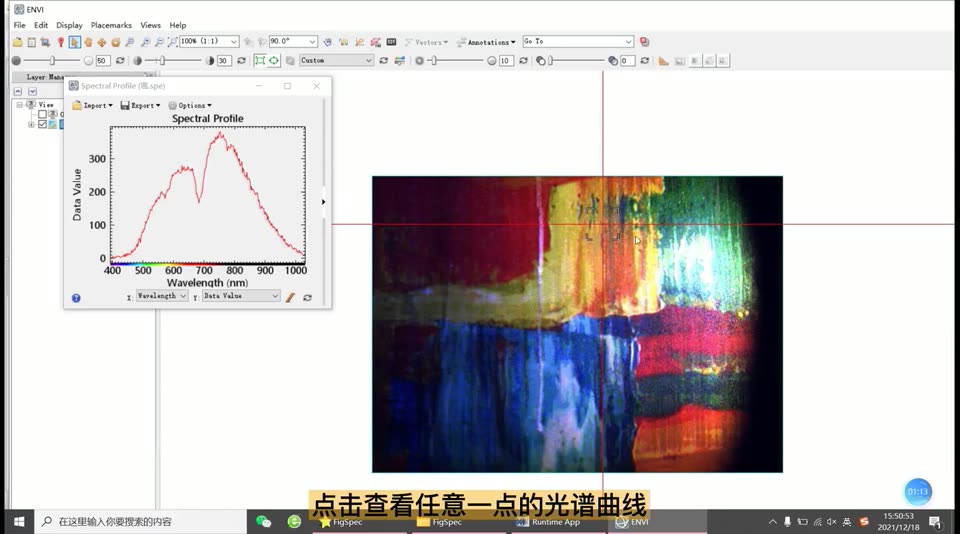The height and width of the screenshot is (534, 960).
Task: Open the File menu
Action: (x=20, y=25)
